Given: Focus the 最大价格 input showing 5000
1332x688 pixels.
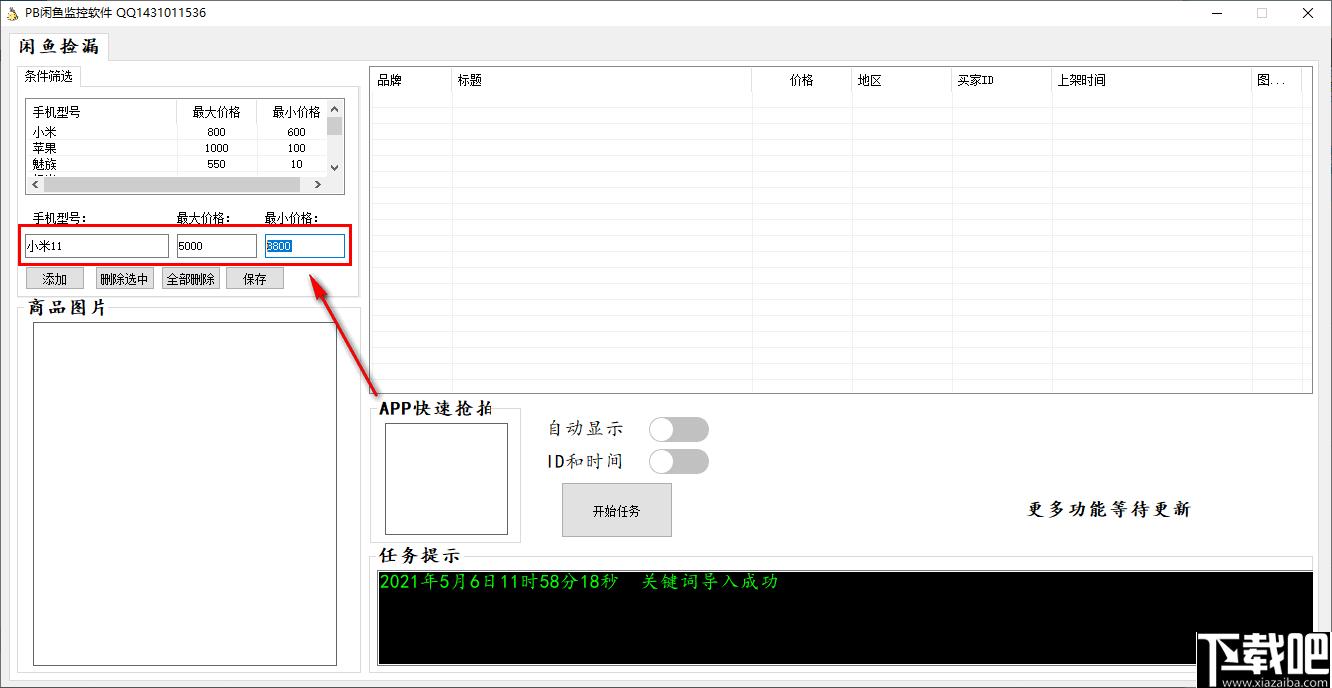Looking at the screenshot, I should click(217, 246).
